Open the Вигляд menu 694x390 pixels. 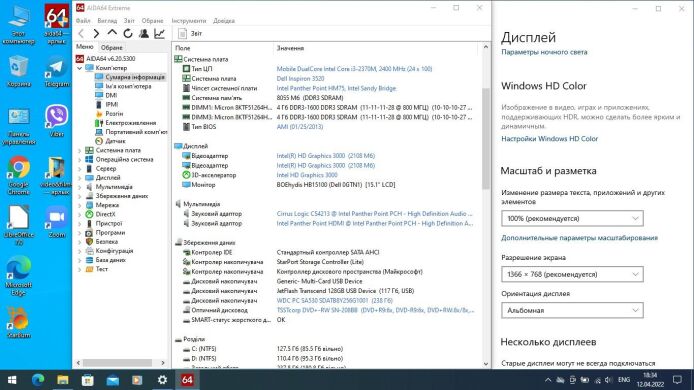tap(107, 21)
